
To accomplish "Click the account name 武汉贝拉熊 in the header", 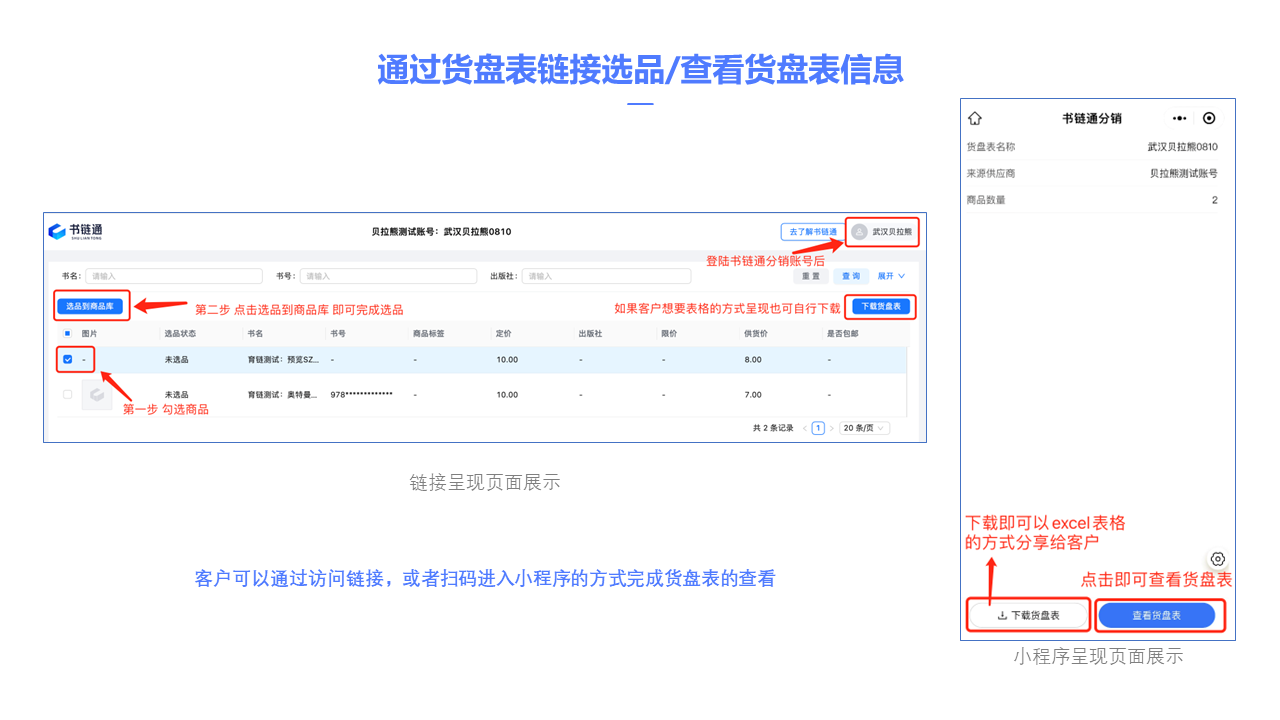I will [x=892, y=232].
